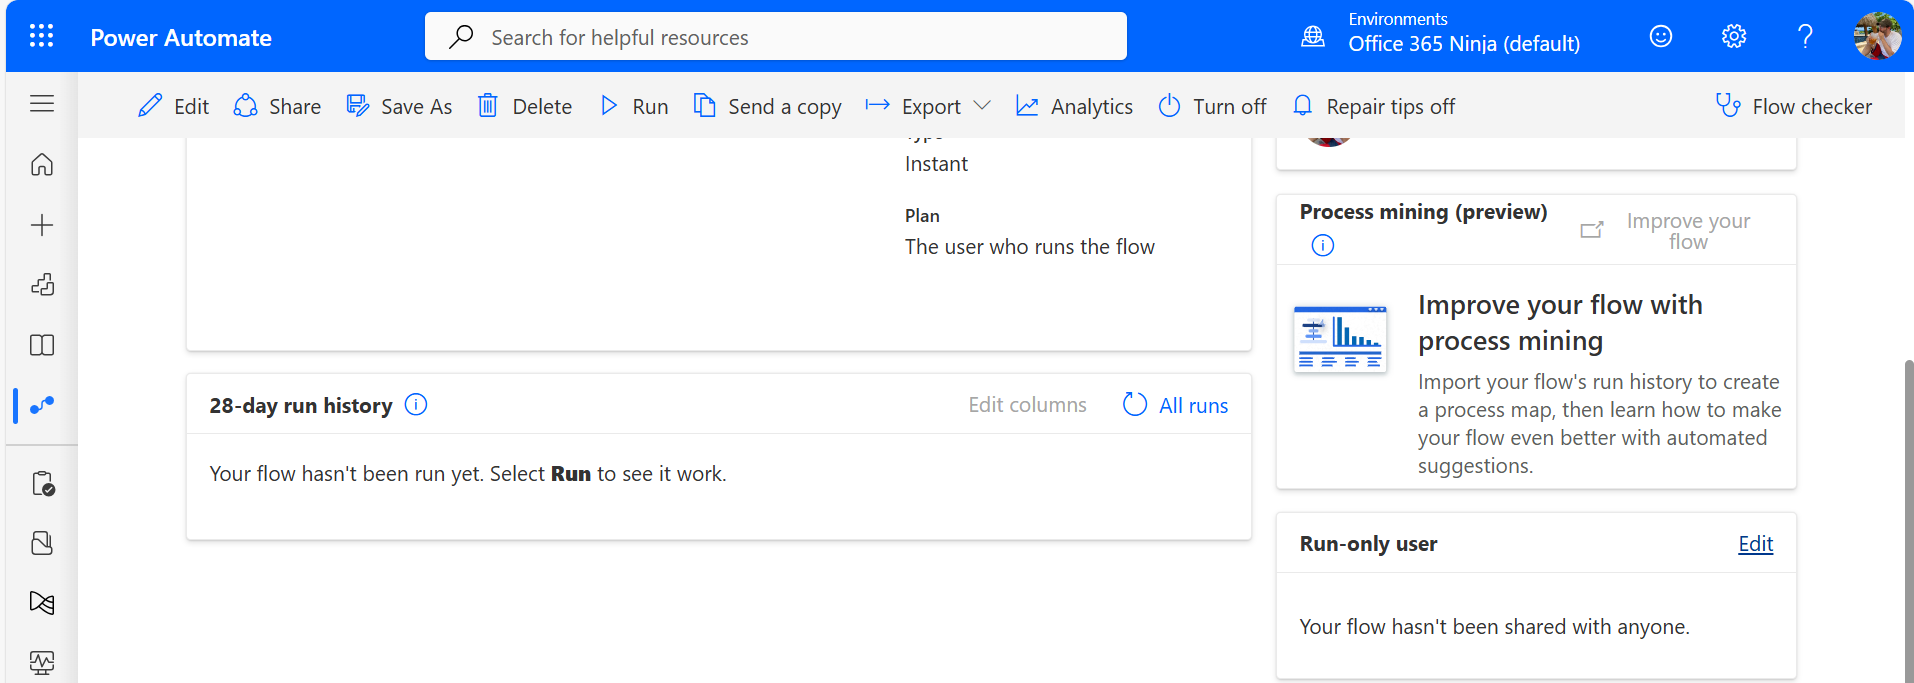Open the Learn book icon in sidebar
The height and width of the screenshot is (683, 1914).
pos(42,345)
